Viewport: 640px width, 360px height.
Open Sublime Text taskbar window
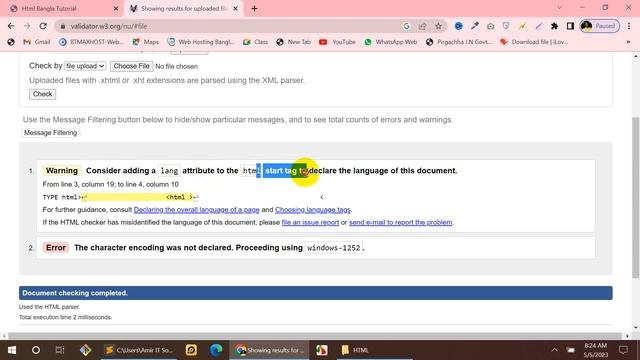click(139, 350)
